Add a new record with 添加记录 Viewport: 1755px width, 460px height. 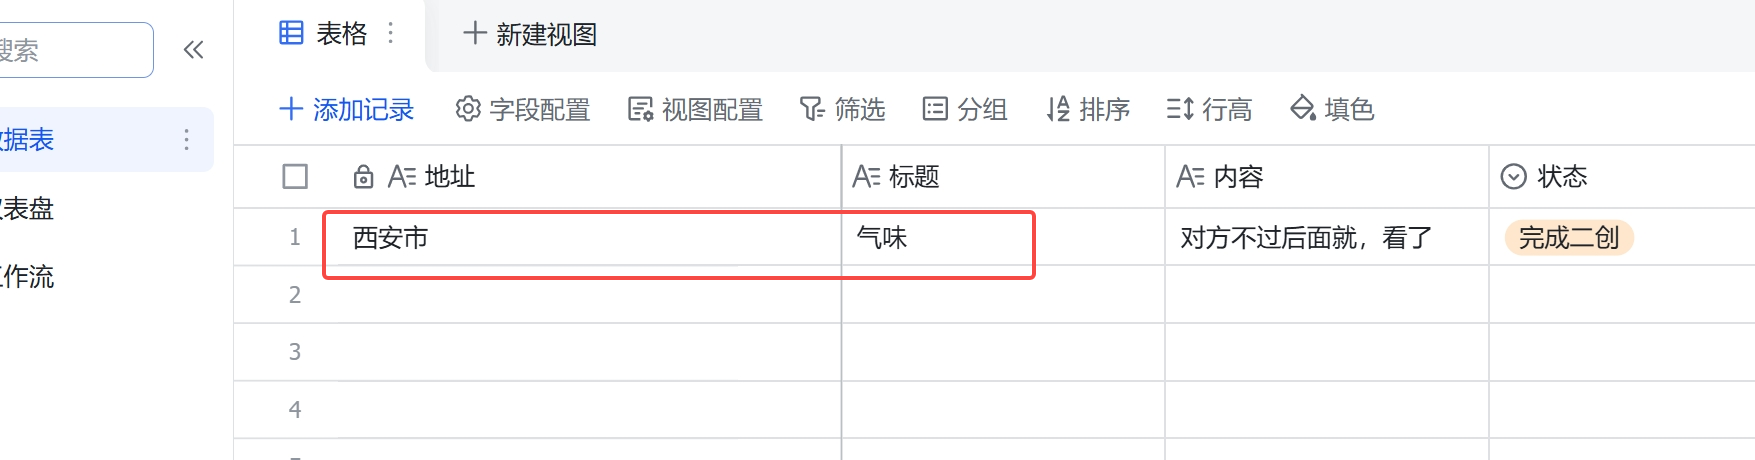click(347, 109)
